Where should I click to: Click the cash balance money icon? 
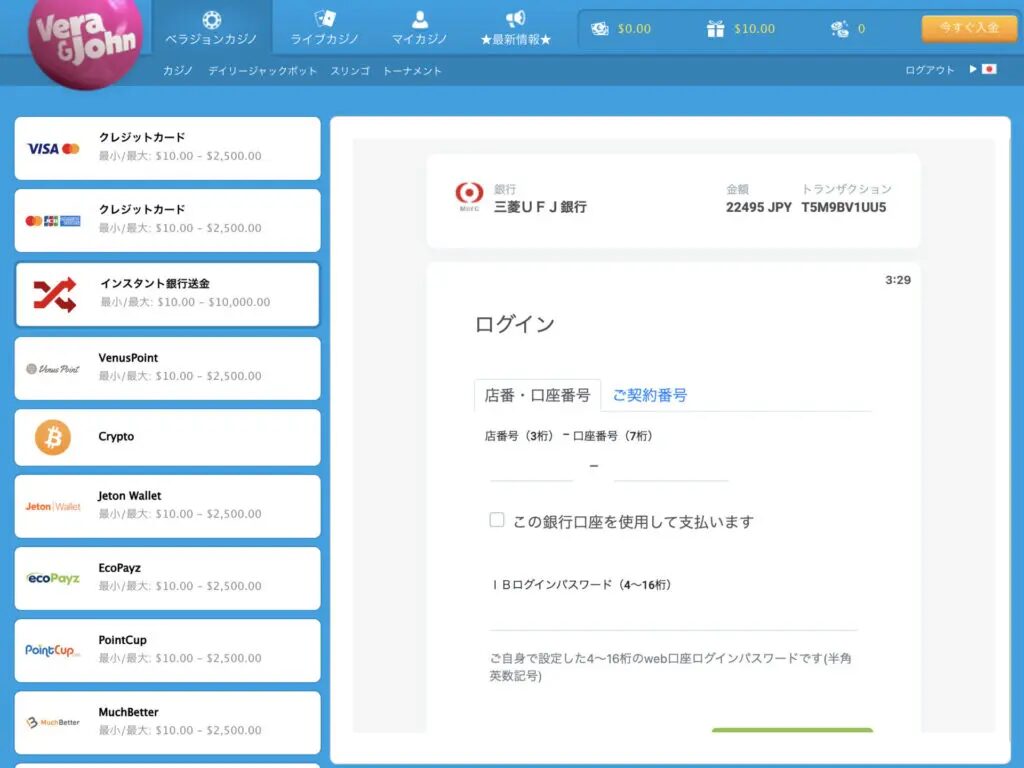click(x=600, y=29)
